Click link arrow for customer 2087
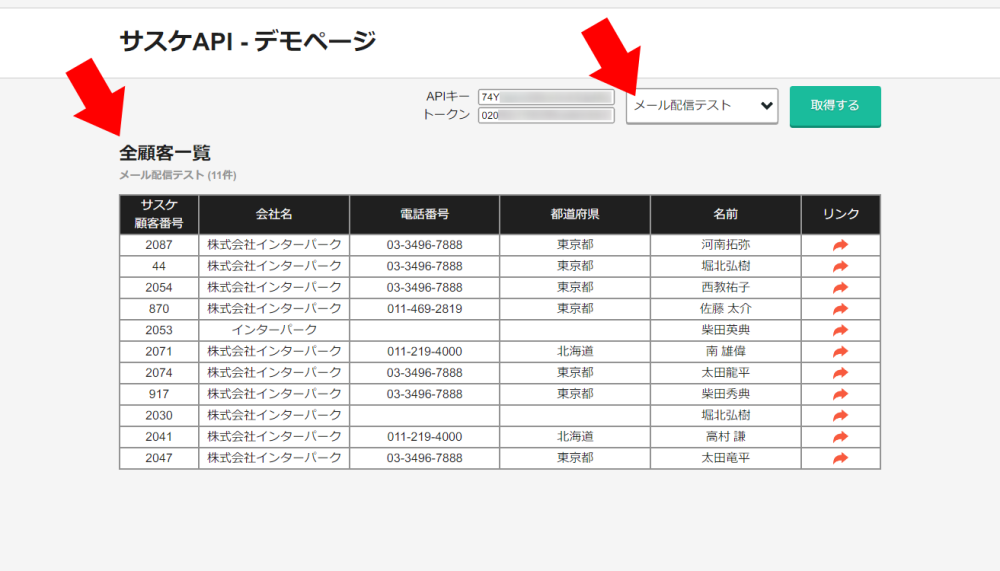The width and height of the screenshot is (1000, 571). point(840,245)
